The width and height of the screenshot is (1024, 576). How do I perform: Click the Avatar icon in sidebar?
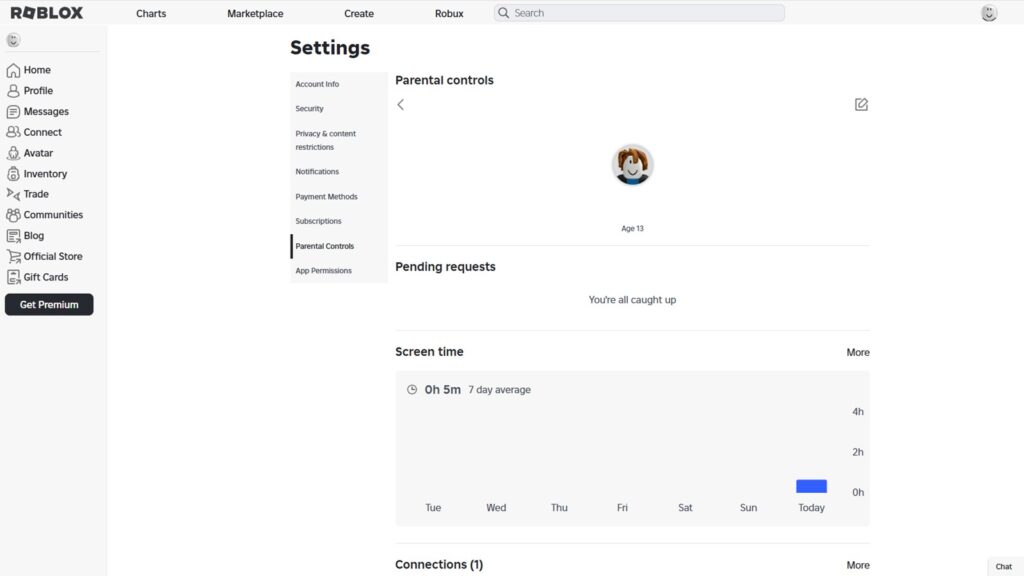[13, 153]
